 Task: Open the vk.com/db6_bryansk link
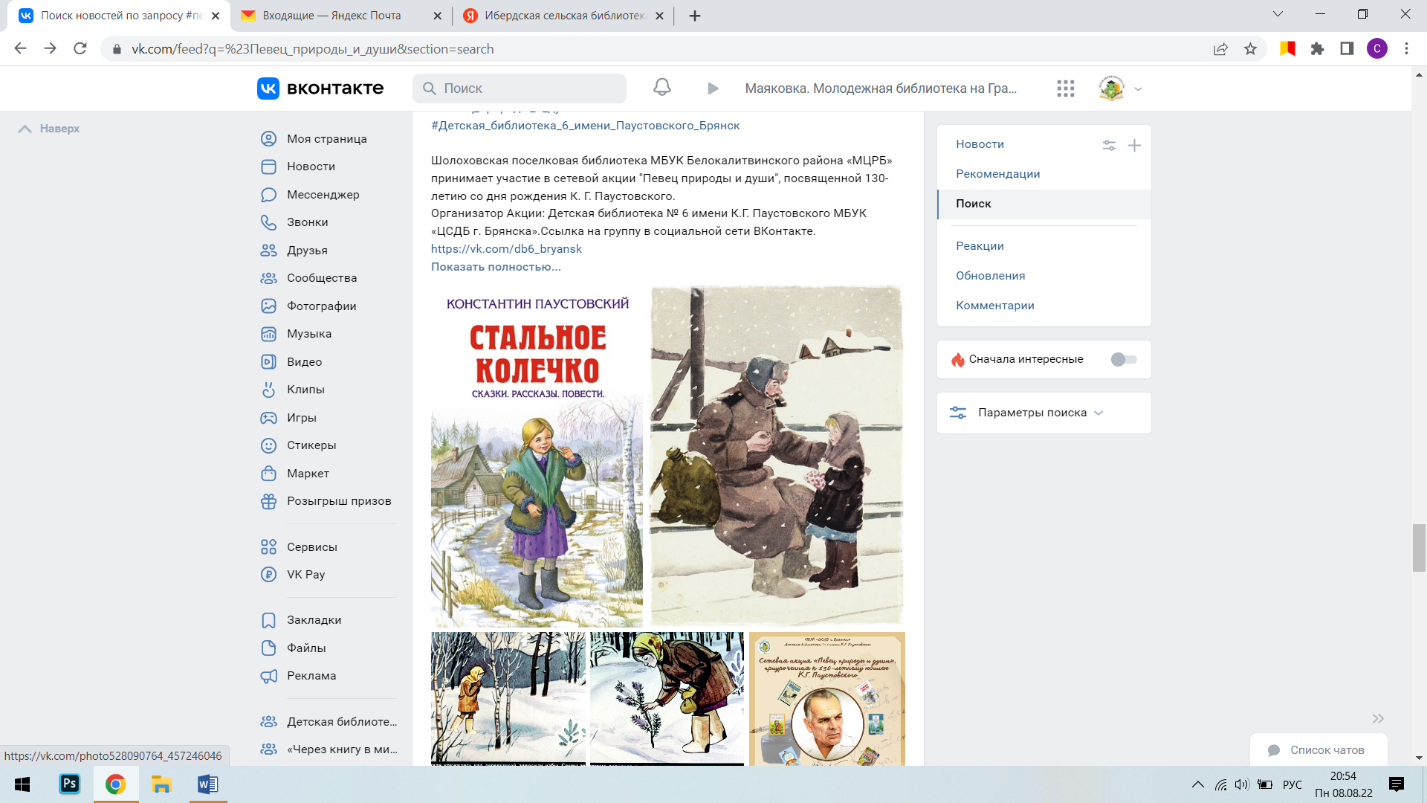click(x=506, y=249)
